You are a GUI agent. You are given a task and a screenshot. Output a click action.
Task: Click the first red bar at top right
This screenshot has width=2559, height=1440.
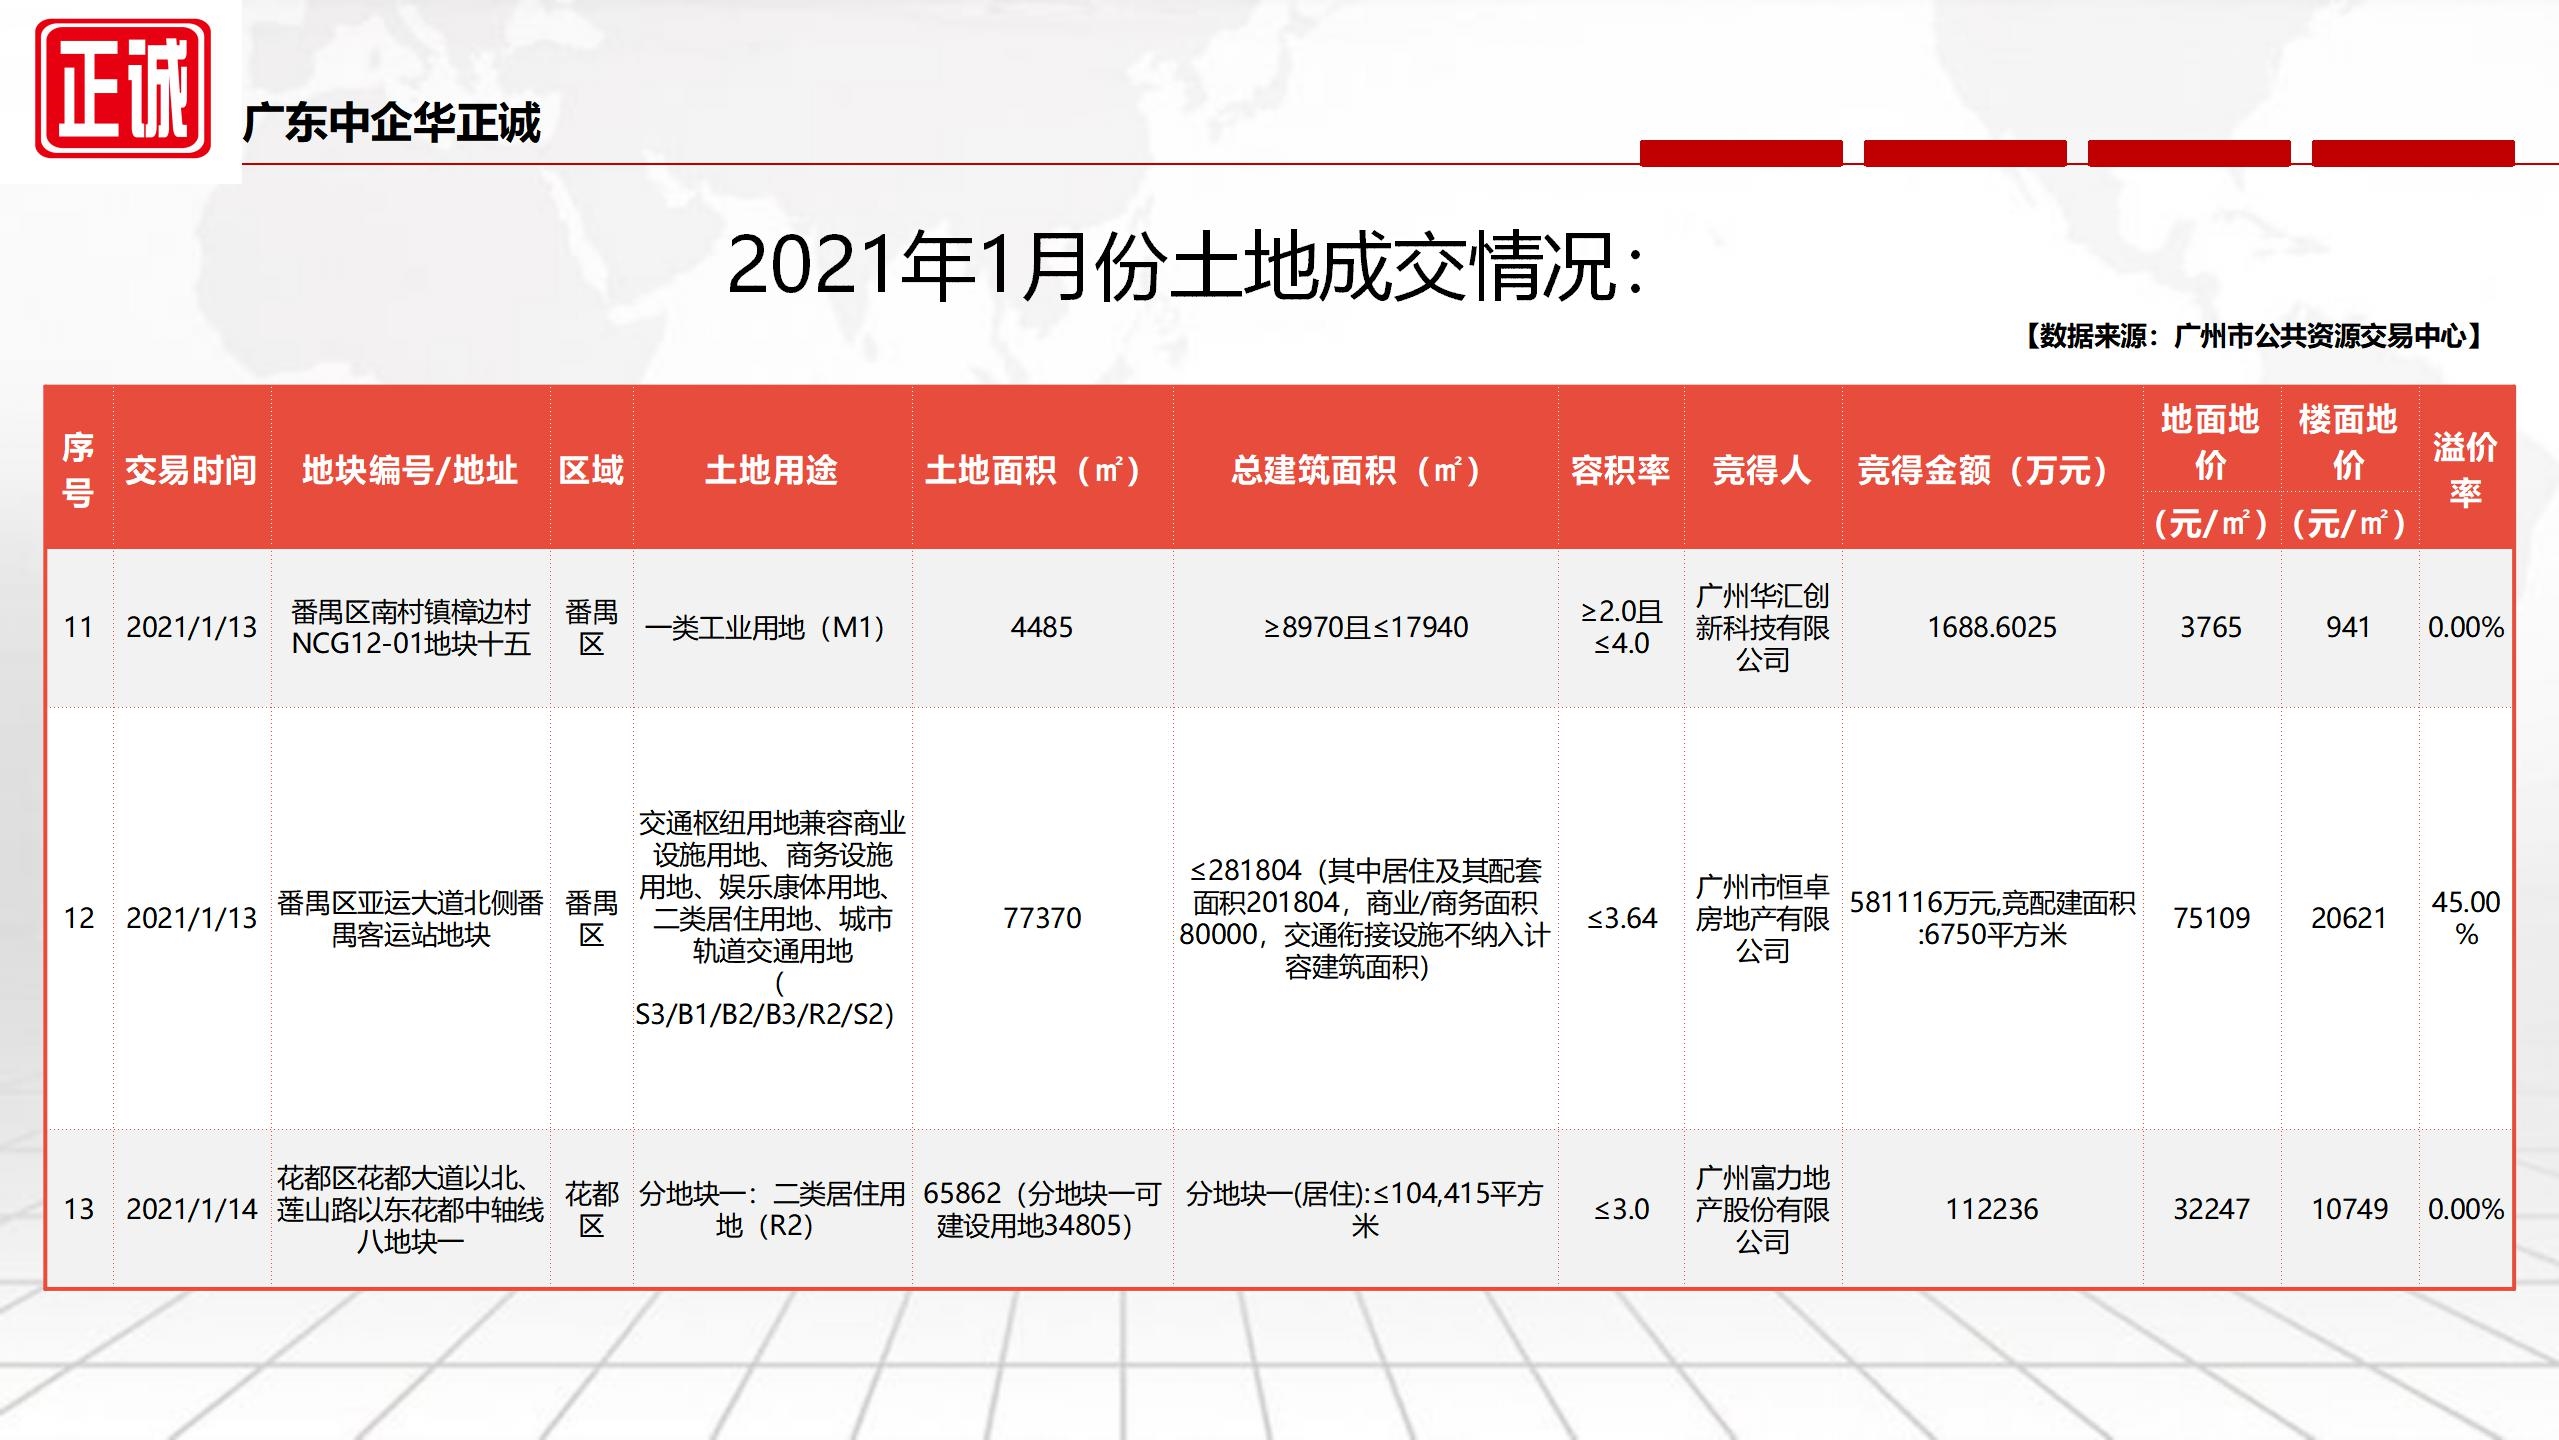1740,153
